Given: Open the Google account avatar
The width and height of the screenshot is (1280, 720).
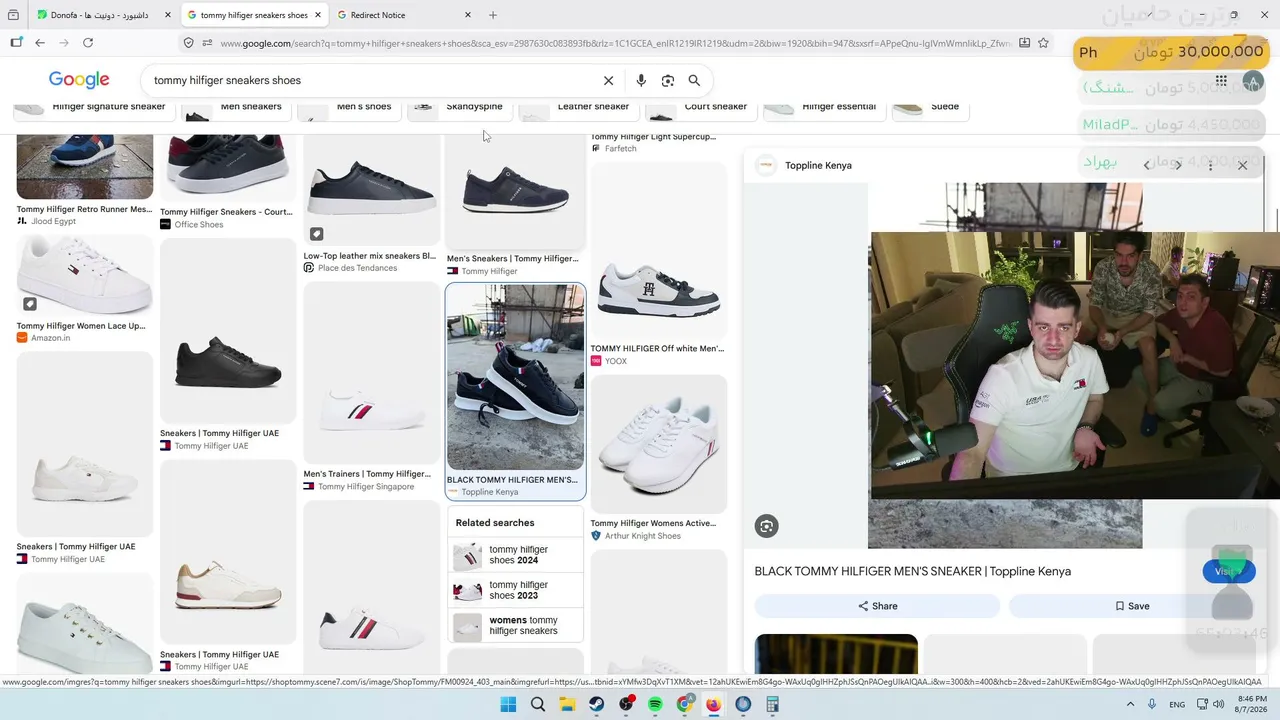Looking at the screenshot, I should [x=1252, y=81].
